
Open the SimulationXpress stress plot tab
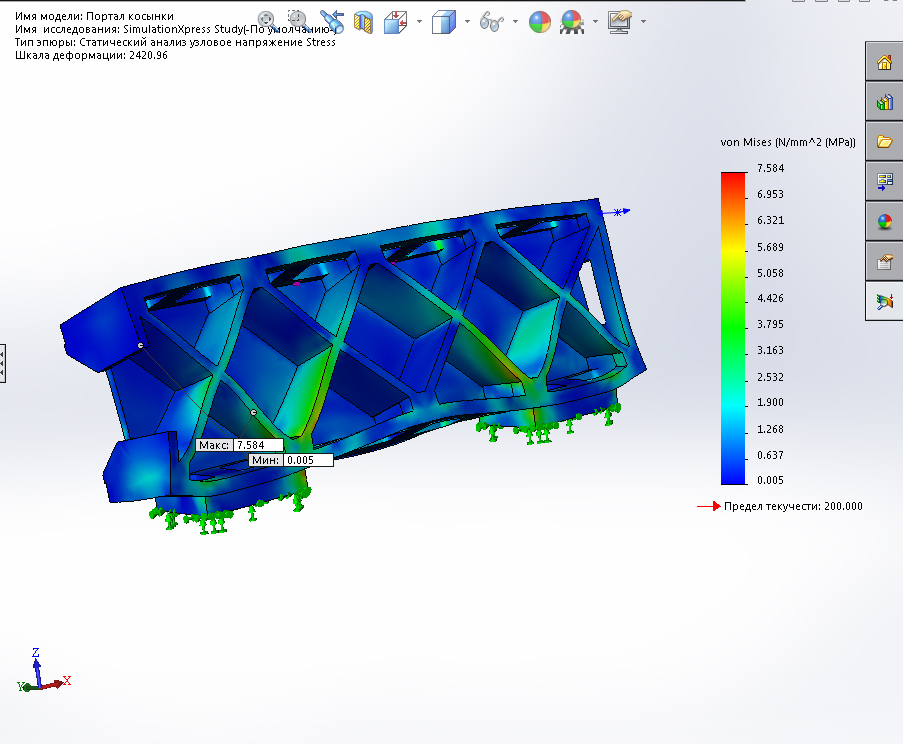coord(885,301)
